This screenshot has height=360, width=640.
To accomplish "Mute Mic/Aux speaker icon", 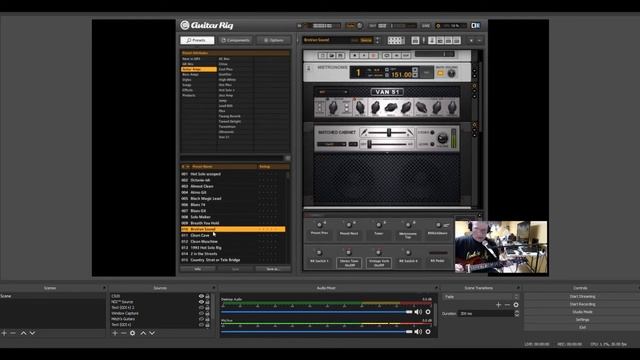I will 418,332.
